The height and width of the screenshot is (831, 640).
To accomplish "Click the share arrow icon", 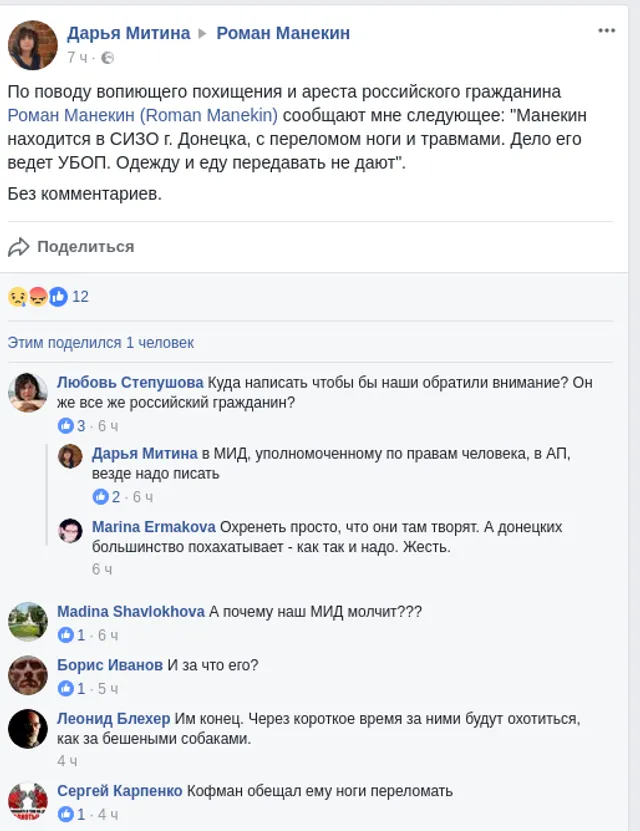I will pos(19,246).
